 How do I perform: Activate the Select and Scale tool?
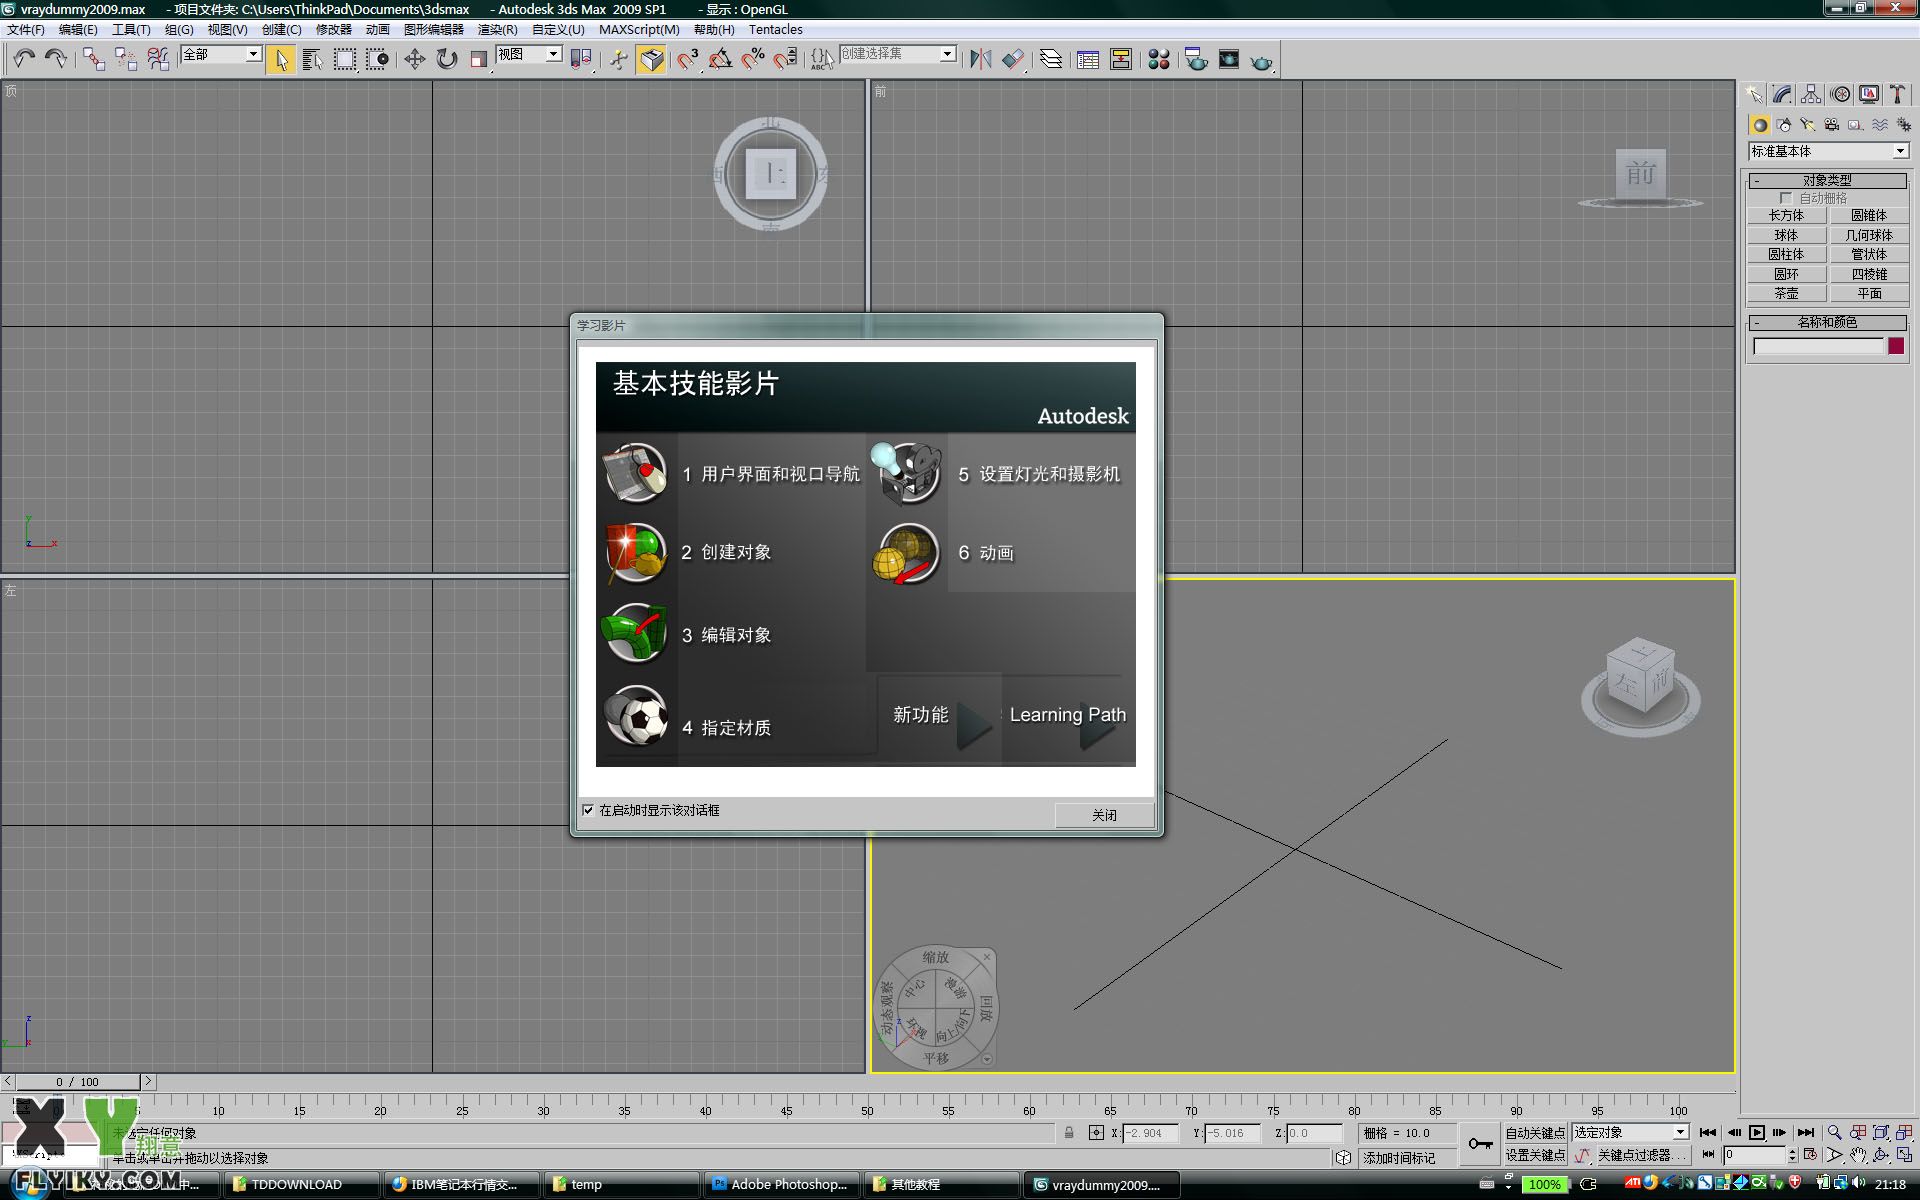[479, 60]
